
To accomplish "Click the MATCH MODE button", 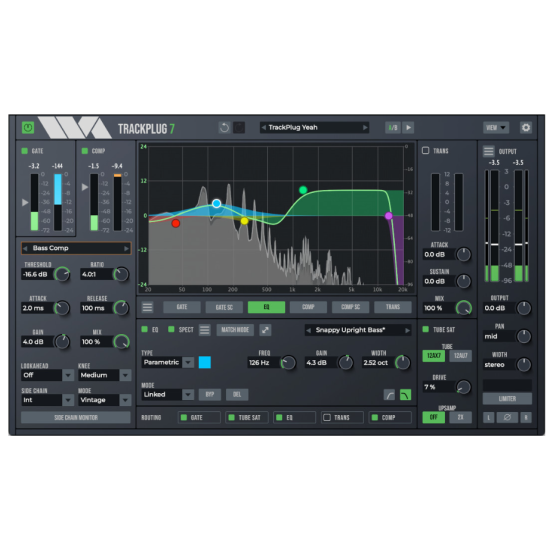I will coord(235,330).
